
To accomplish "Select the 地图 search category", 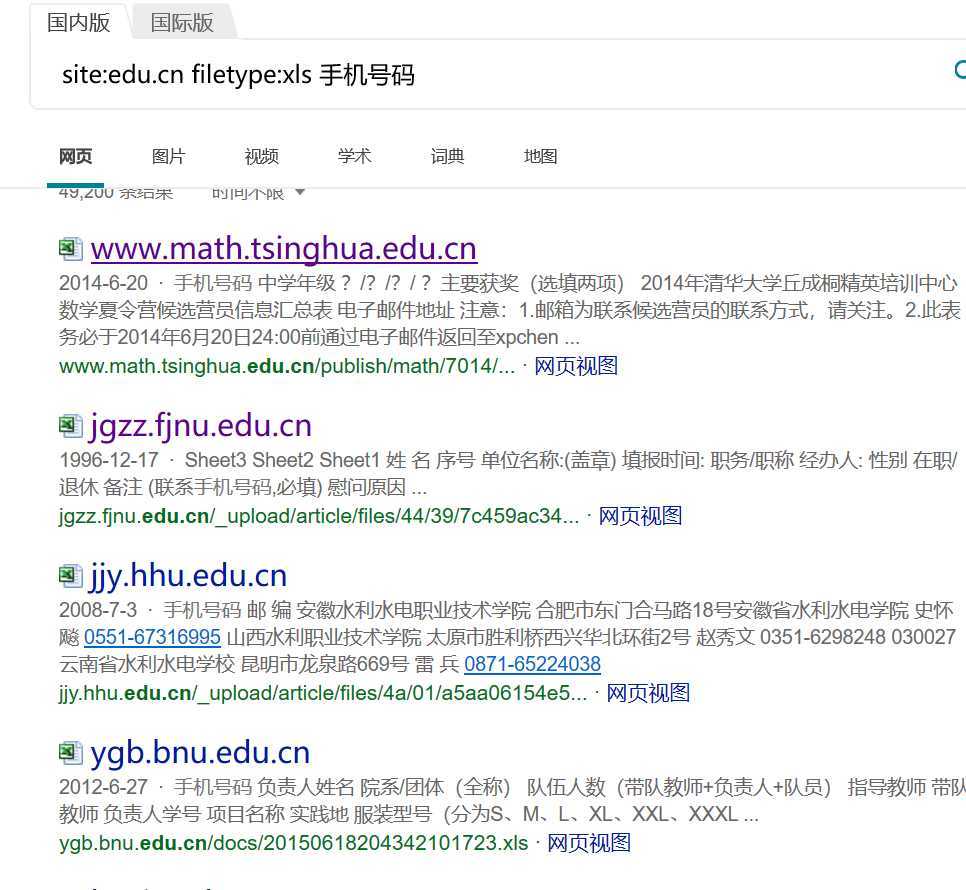I will click(x=541, y=156).
